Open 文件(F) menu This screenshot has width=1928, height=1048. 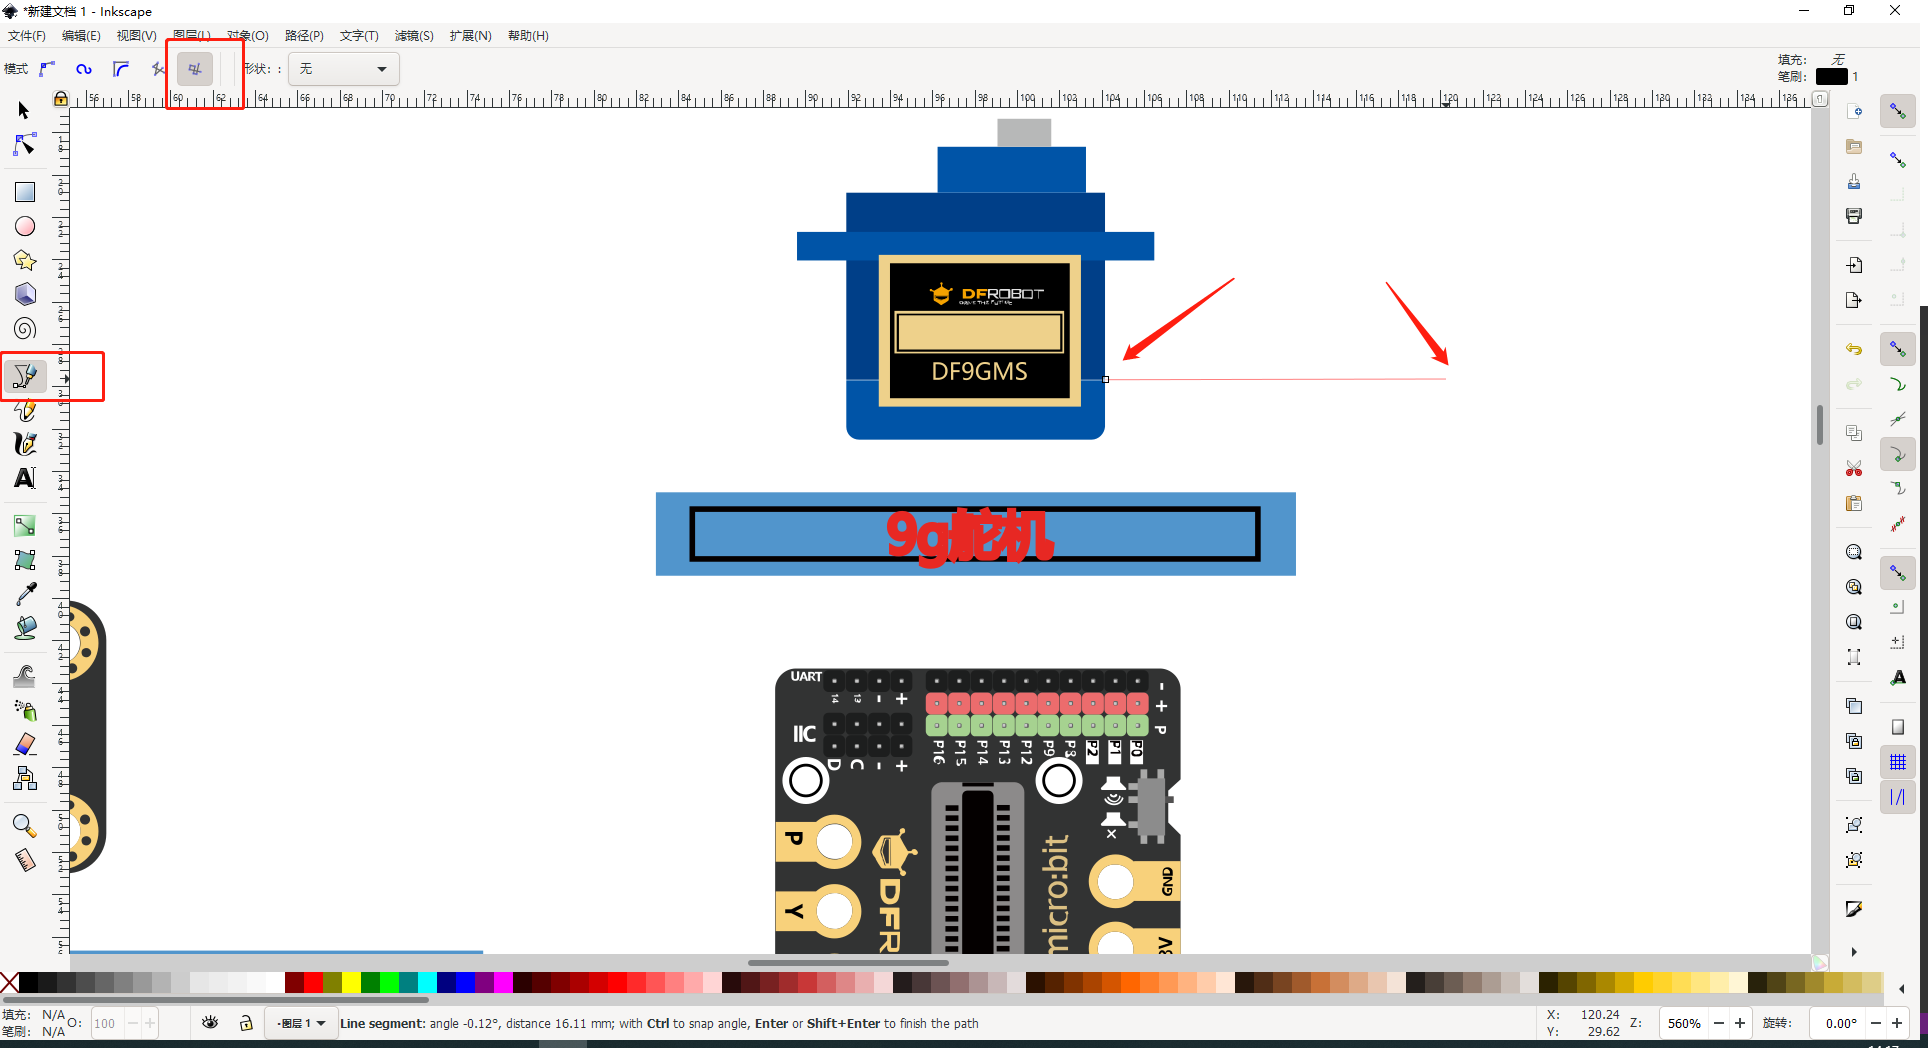click(x=27, y=36)
